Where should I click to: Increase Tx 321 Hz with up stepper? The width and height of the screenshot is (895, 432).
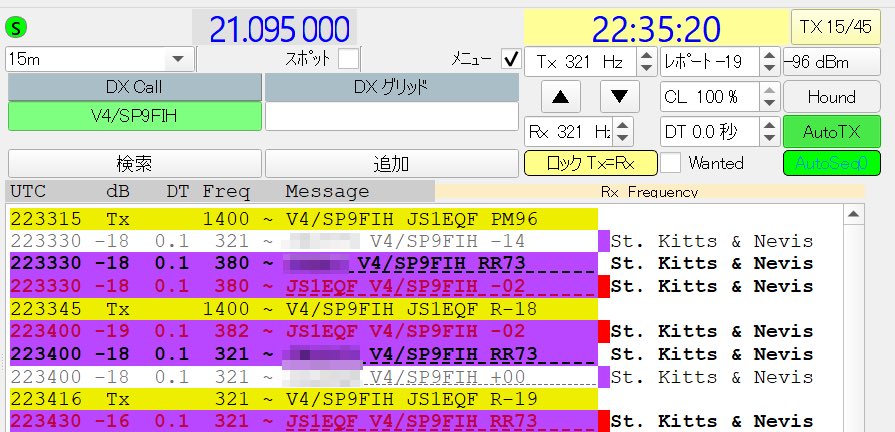(x=646, y=55)
